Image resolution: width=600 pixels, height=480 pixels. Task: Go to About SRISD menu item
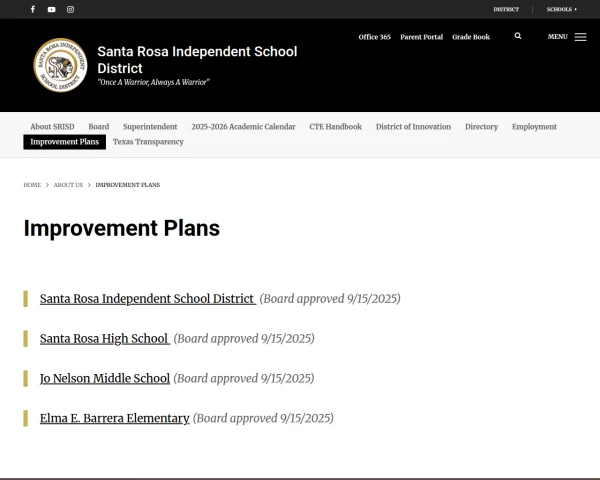52,127
